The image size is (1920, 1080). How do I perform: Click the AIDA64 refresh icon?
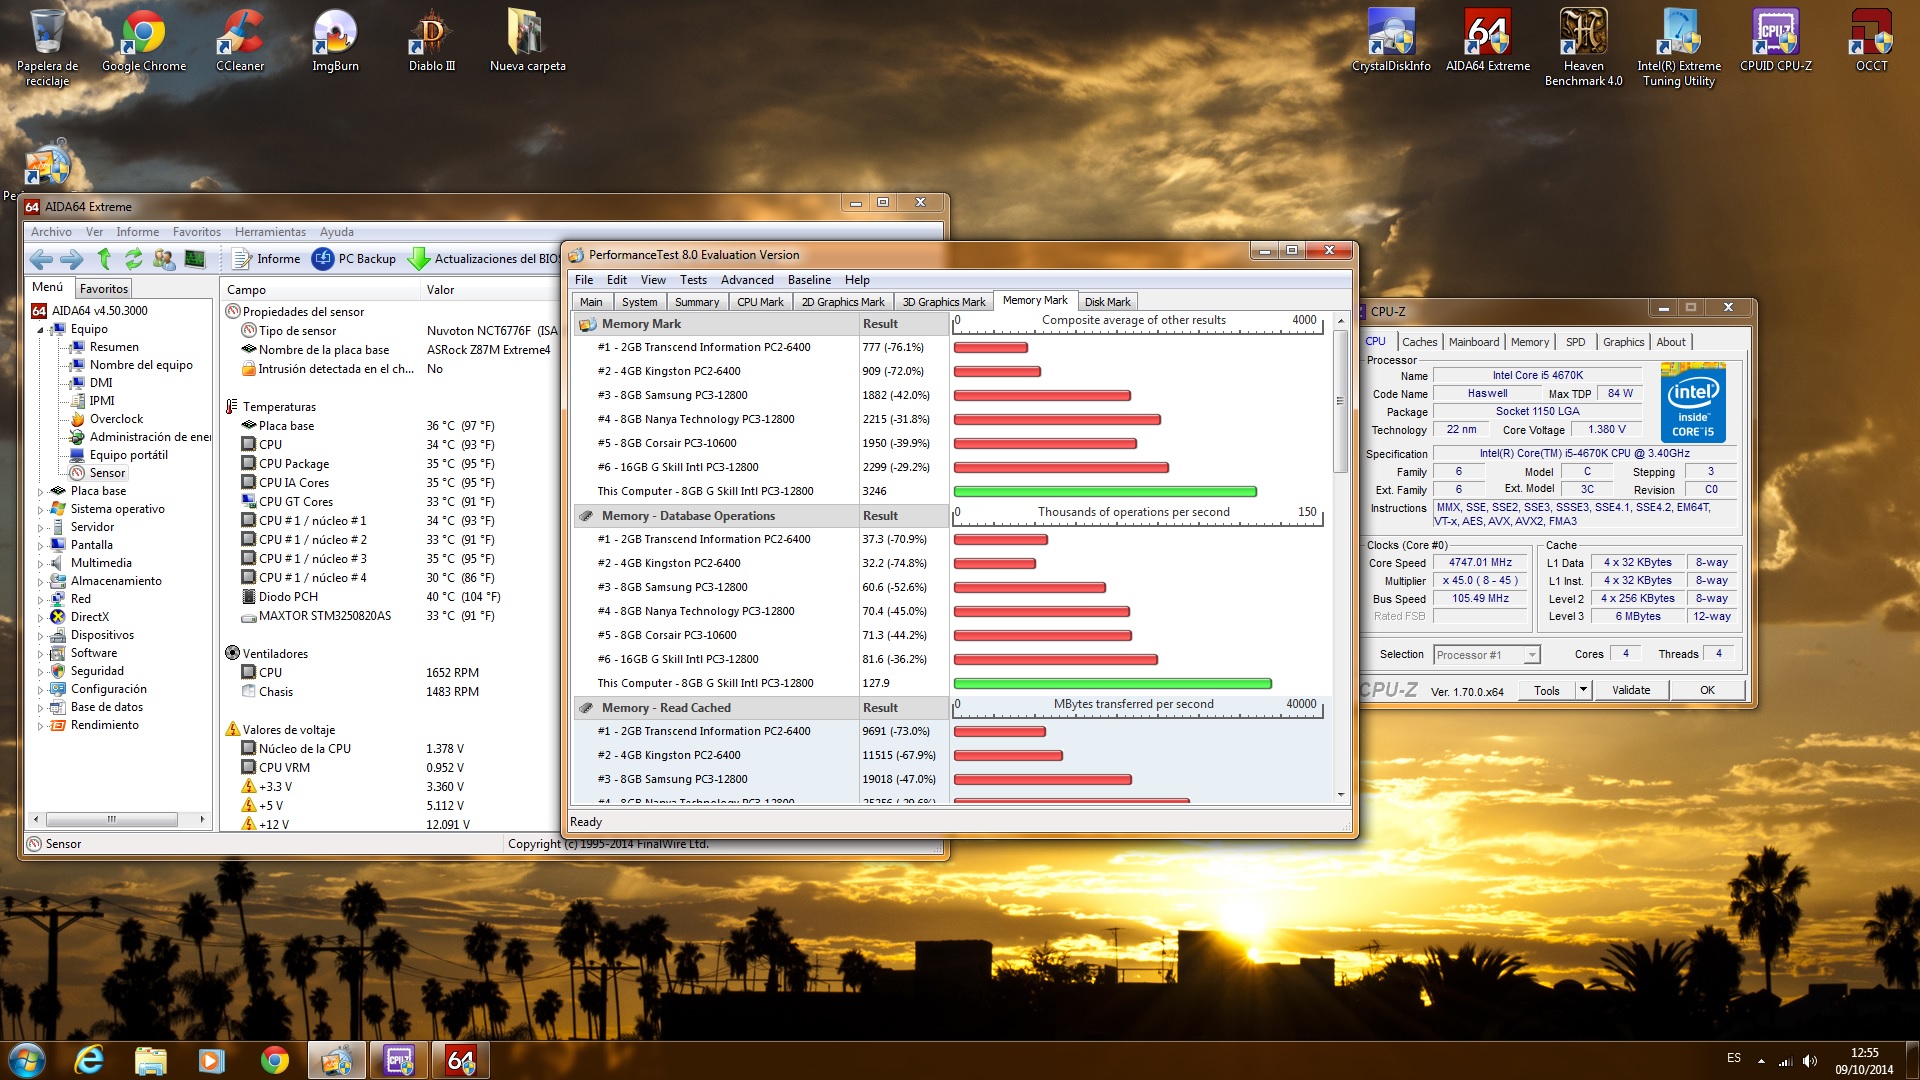click(x=133, y=259)
